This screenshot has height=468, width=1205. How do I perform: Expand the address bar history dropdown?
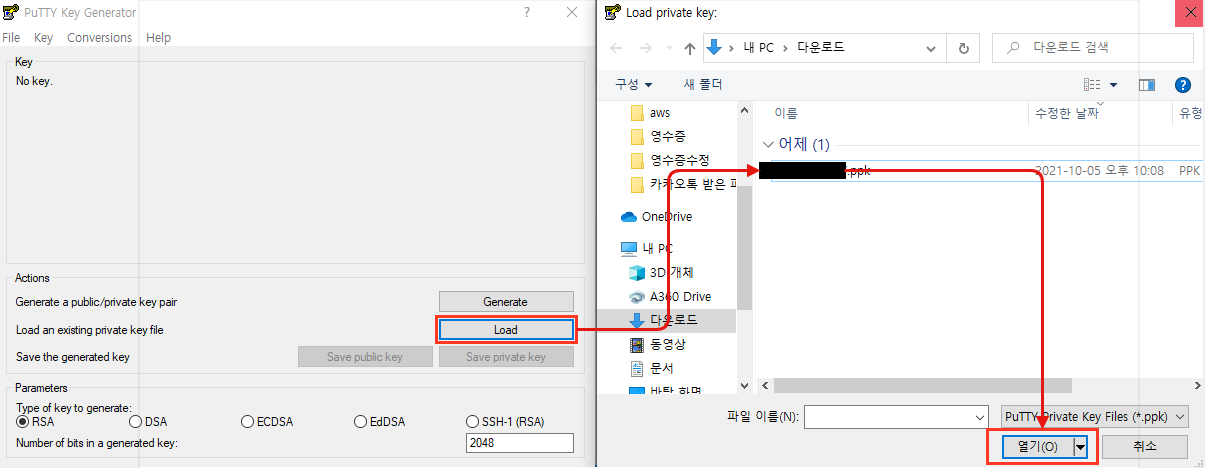[931, 48]
